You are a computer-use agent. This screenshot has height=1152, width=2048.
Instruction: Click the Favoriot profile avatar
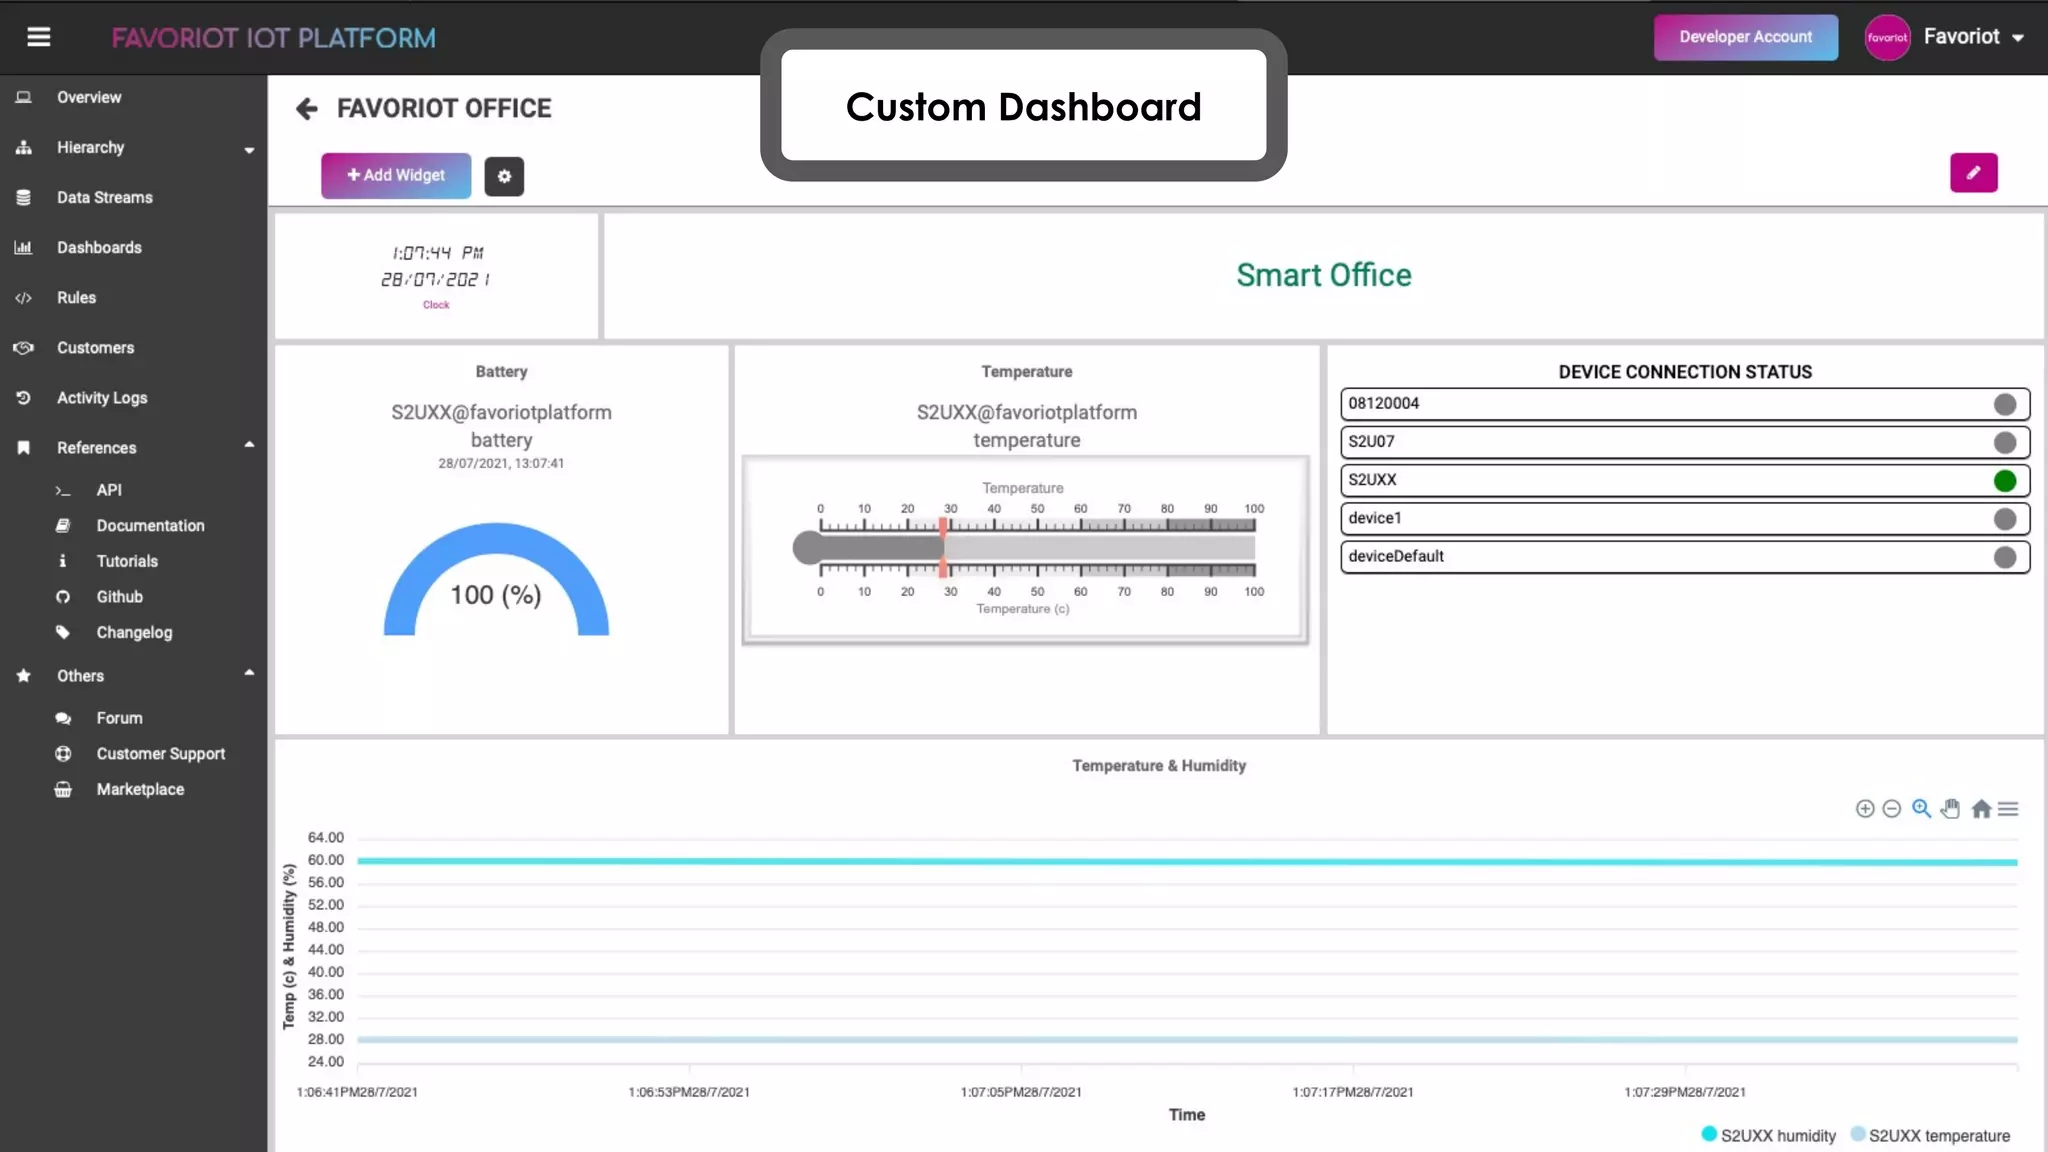(1887, 37)
